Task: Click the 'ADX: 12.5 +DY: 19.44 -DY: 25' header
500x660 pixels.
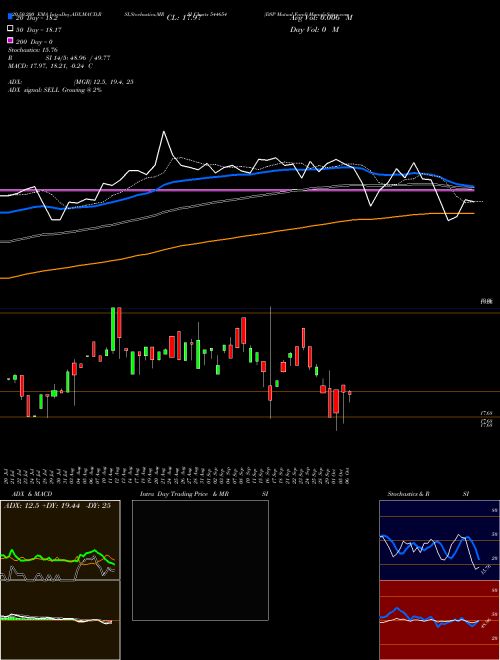Action: (x=57, y=506)
